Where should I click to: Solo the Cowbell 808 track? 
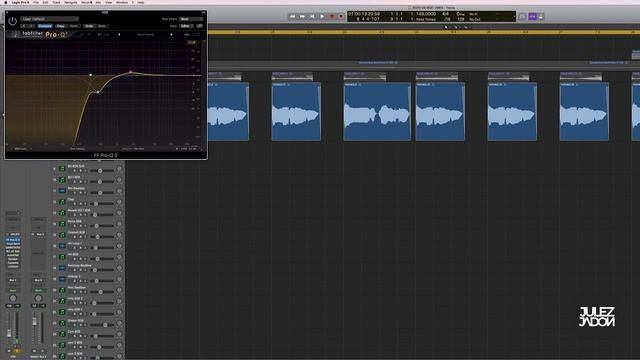pyautogui.click(x=80, y=237)
